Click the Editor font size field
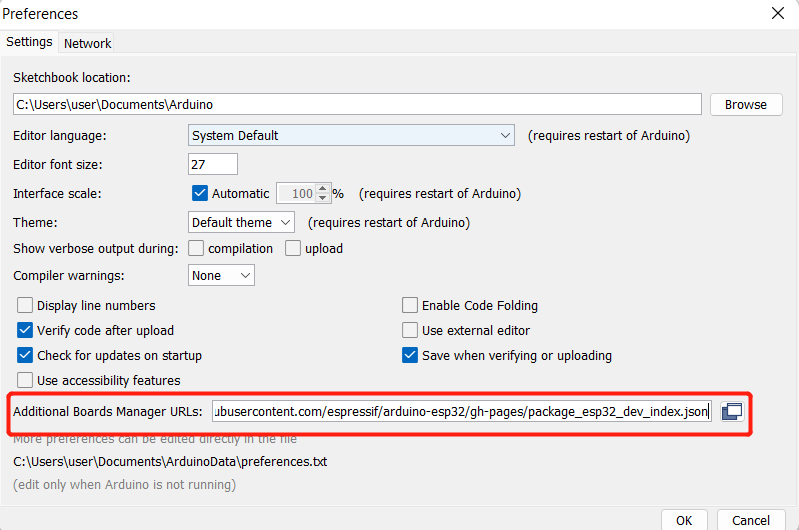The width and height of the screenshot is (799, 530). click(x=212, y=164)
